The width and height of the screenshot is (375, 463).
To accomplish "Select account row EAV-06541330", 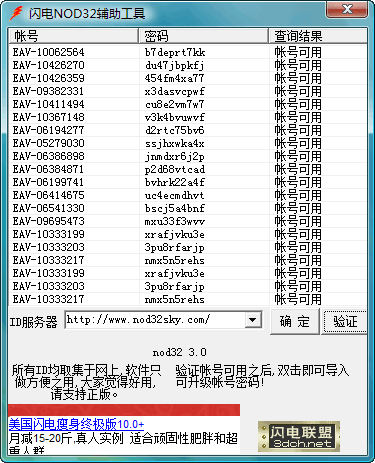I will [188, 208].
